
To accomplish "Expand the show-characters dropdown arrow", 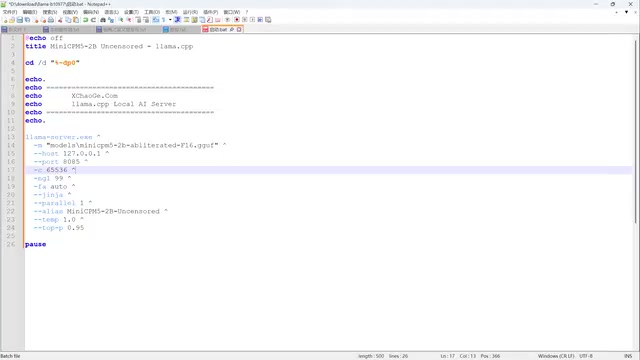I will tap(170, 20).
